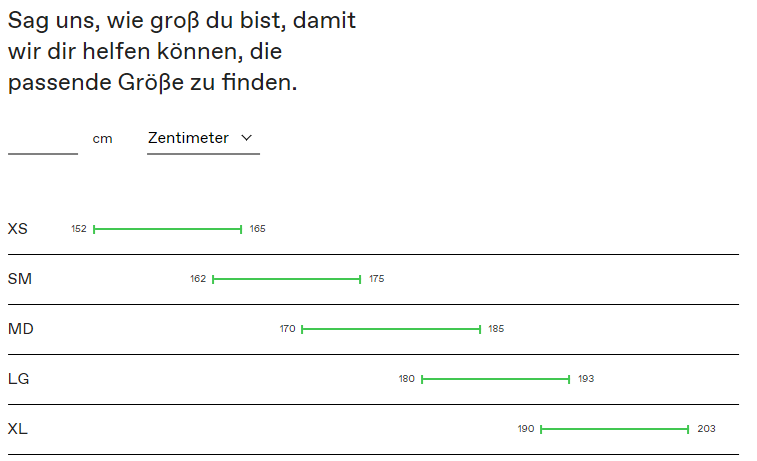The height and width of the screenshot is (461, 757).
Task: Click the 193 maximum value of LG
Action: pos(586,379)
